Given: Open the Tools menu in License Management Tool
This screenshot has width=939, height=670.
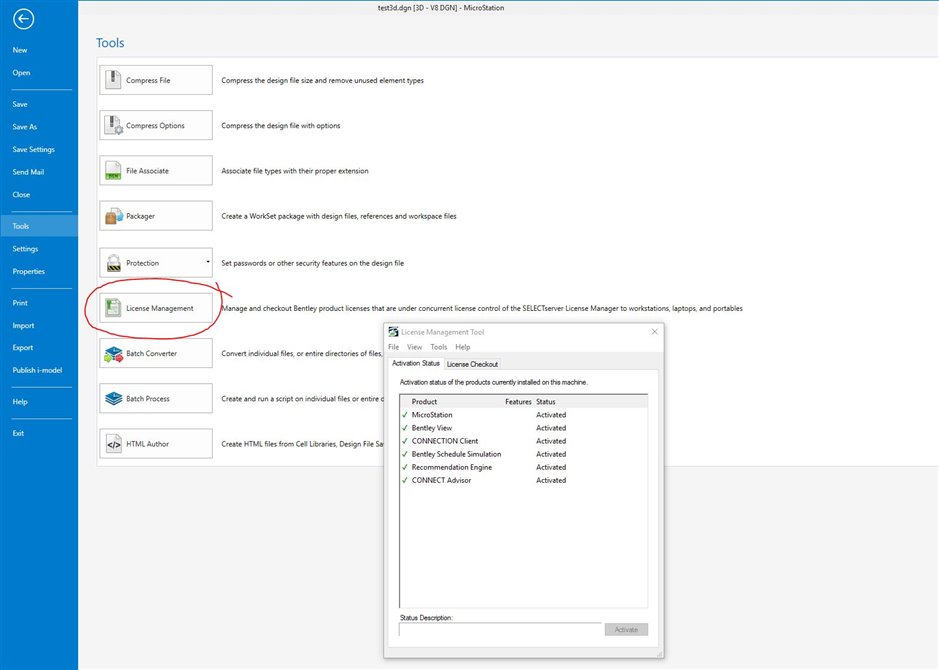Looking at the screenshot, I should 438,347.
